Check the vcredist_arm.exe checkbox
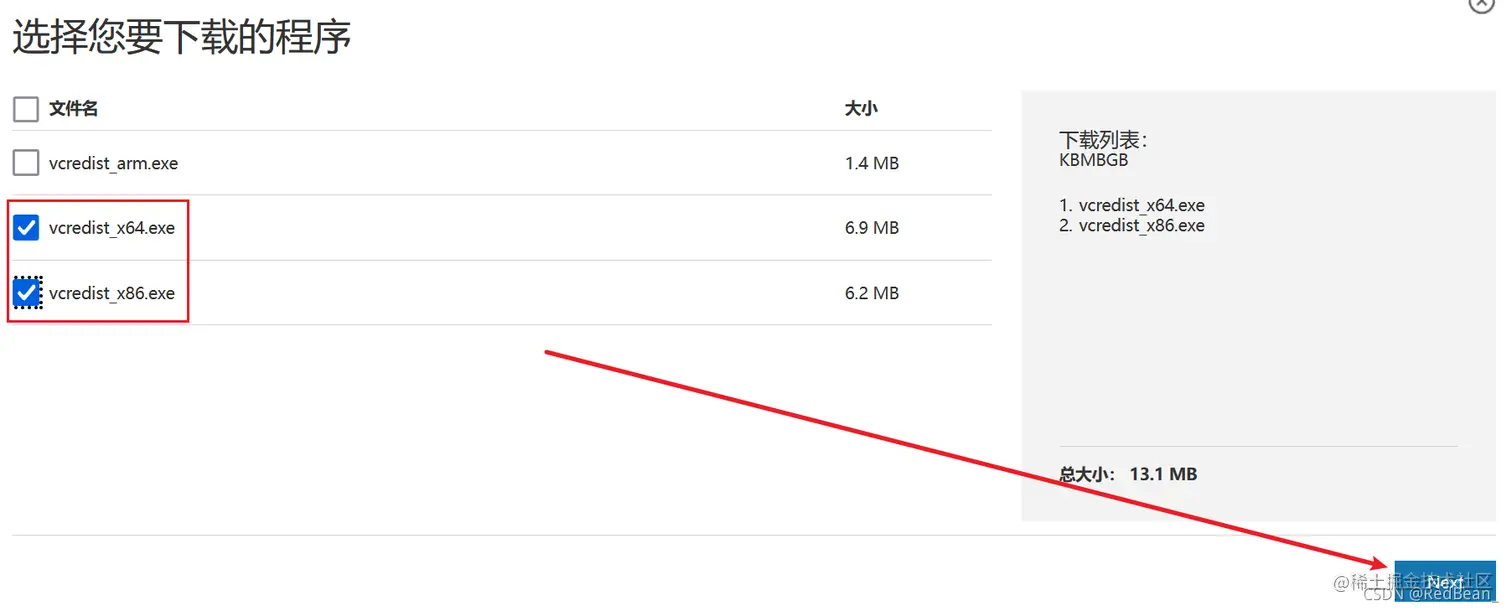The height and width of the screenshot is (611, 1512). tap(26, 162)
